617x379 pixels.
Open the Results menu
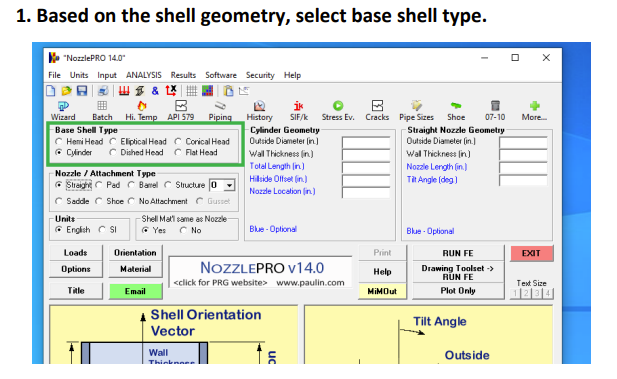[x=183, y=75]
